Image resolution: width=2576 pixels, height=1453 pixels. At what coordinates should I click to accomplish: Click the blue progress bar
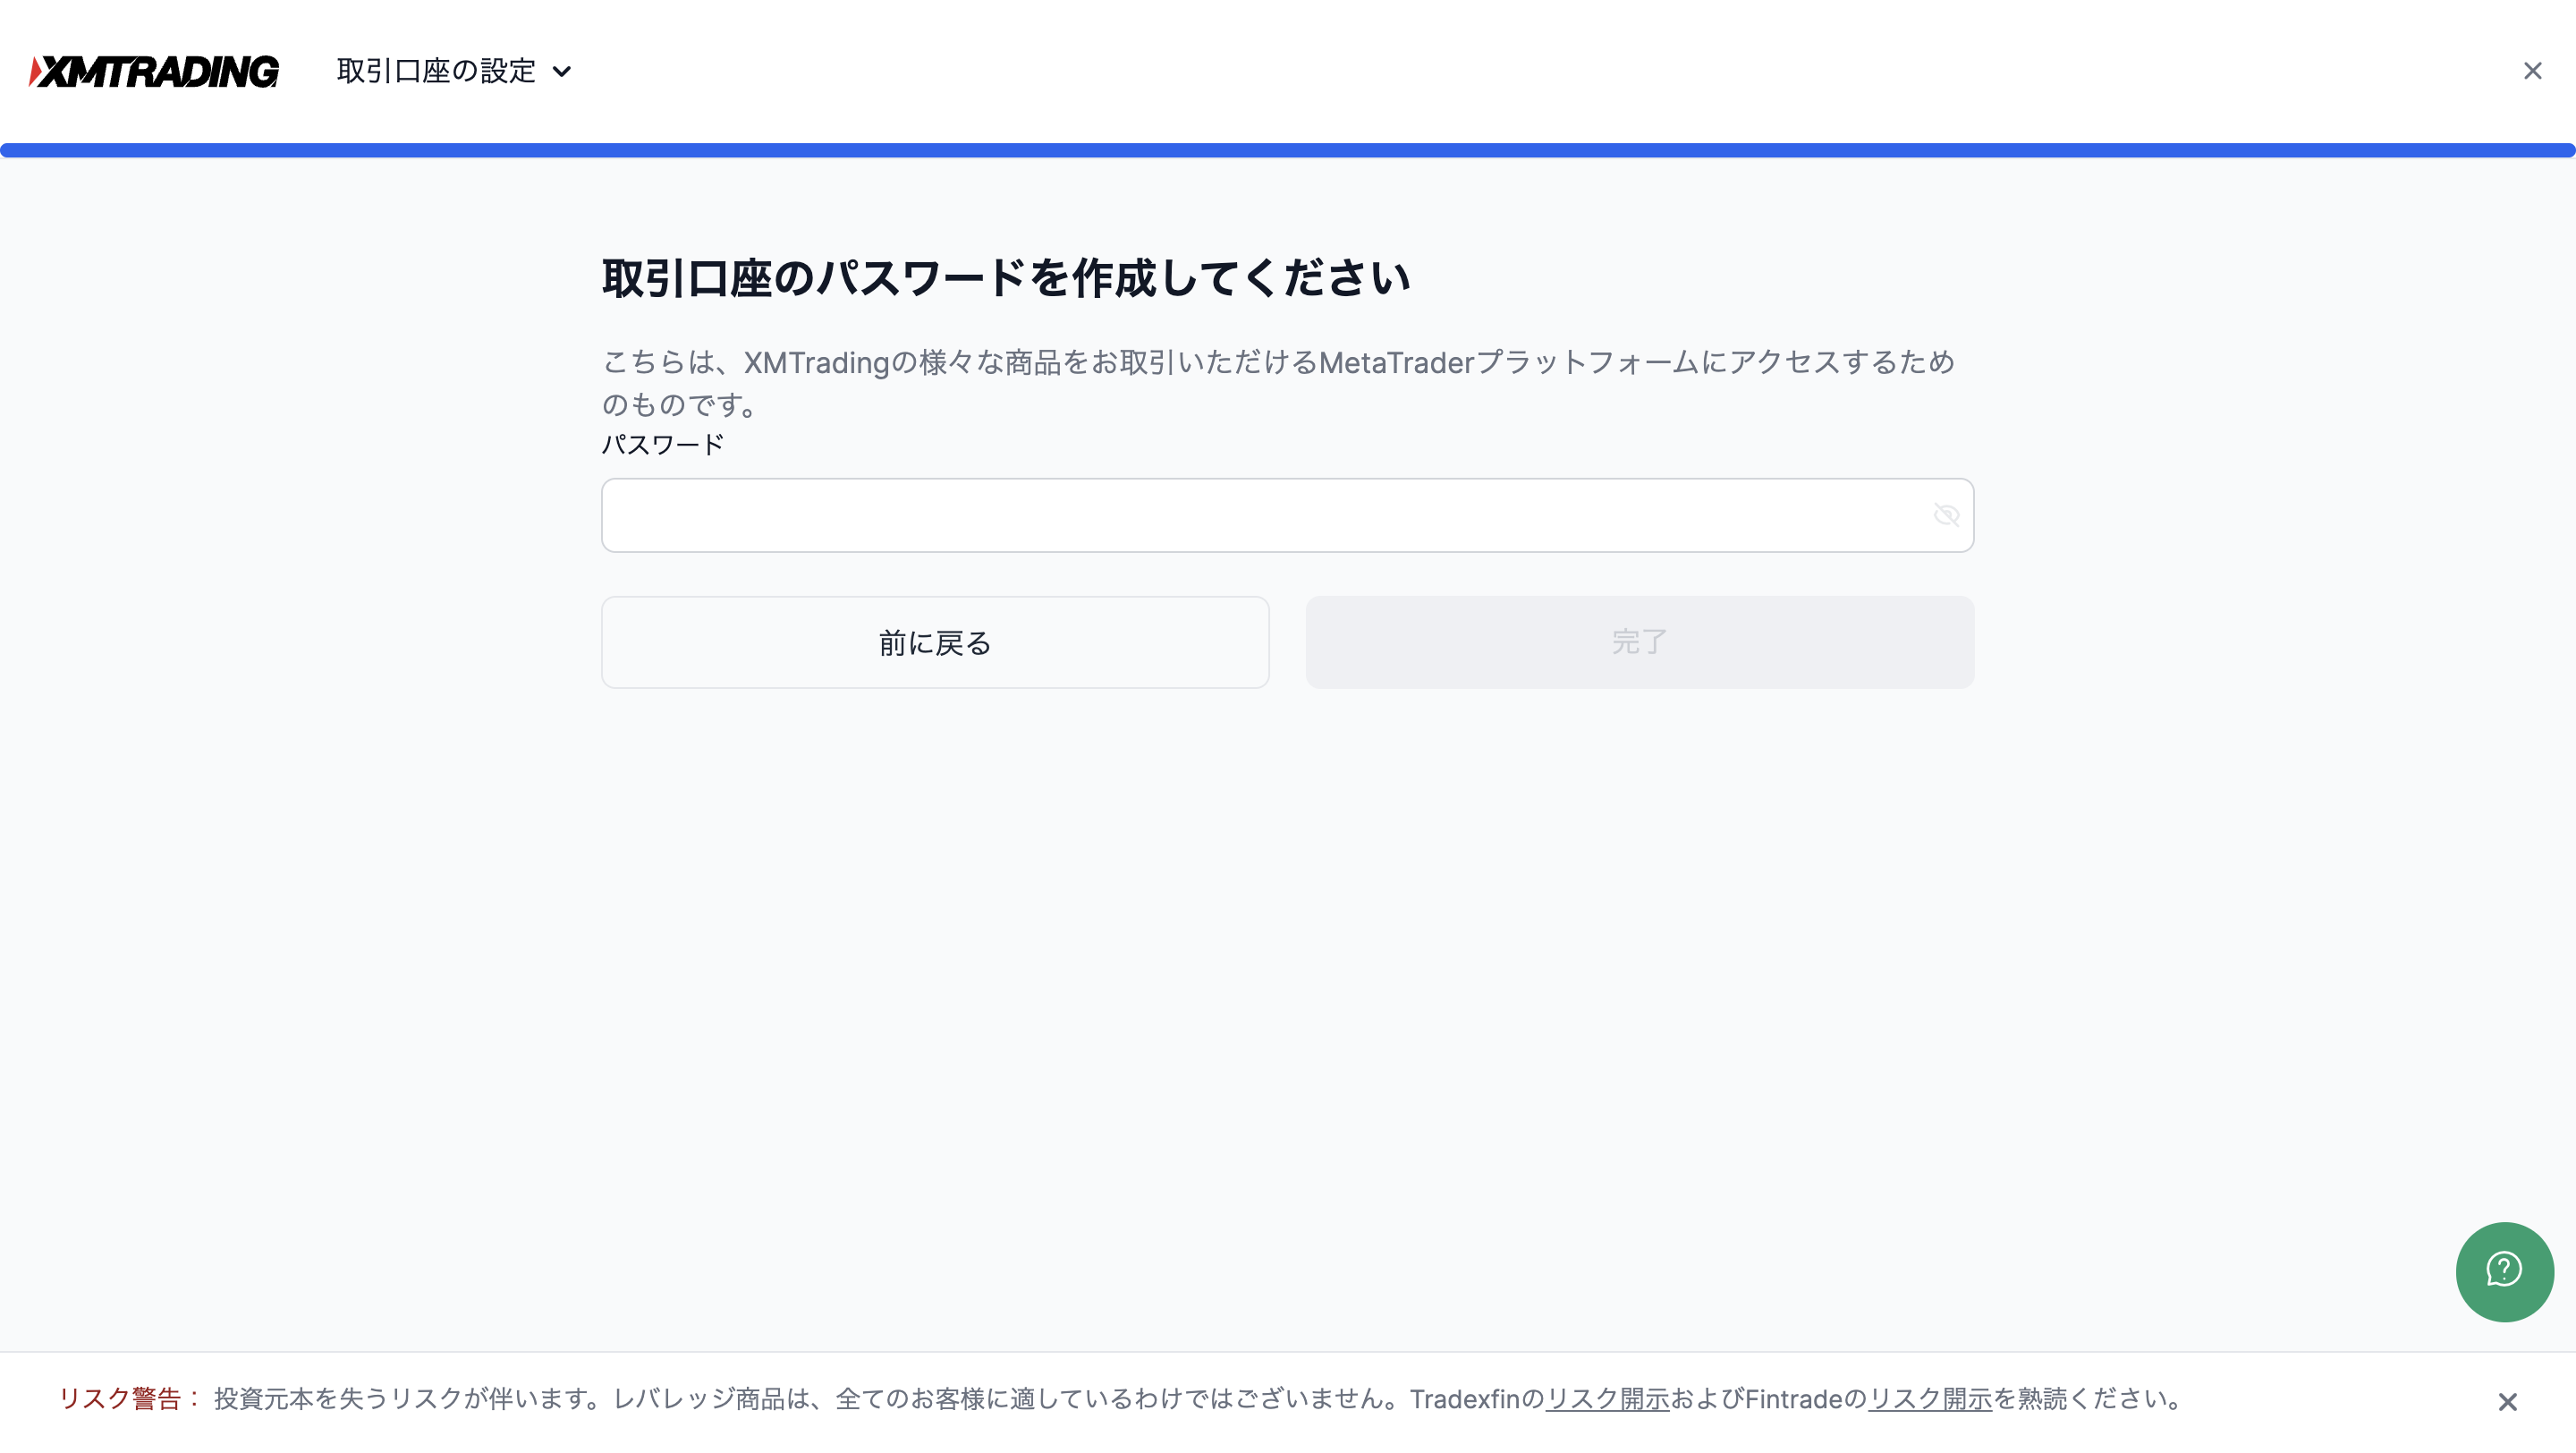pos(1288,150)
